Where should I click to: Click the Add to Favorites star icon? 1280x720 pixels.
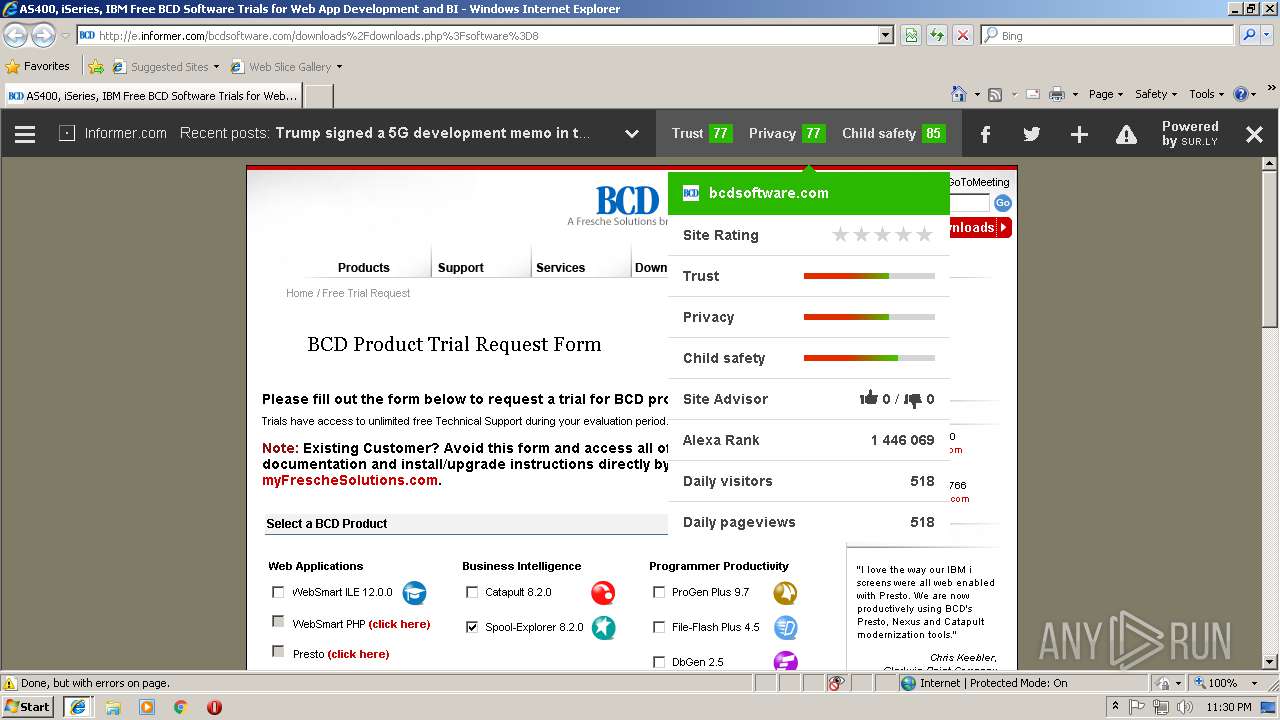tap(96, 67)
